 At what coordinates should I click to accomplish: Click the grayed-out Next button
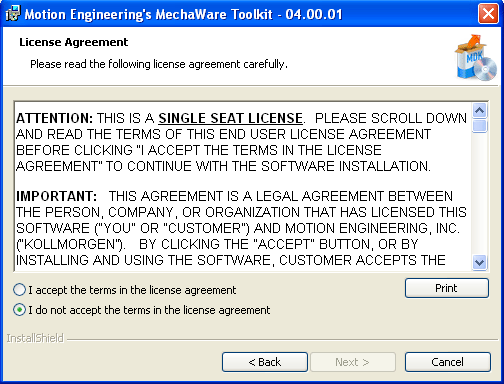[x=353, y=362]
